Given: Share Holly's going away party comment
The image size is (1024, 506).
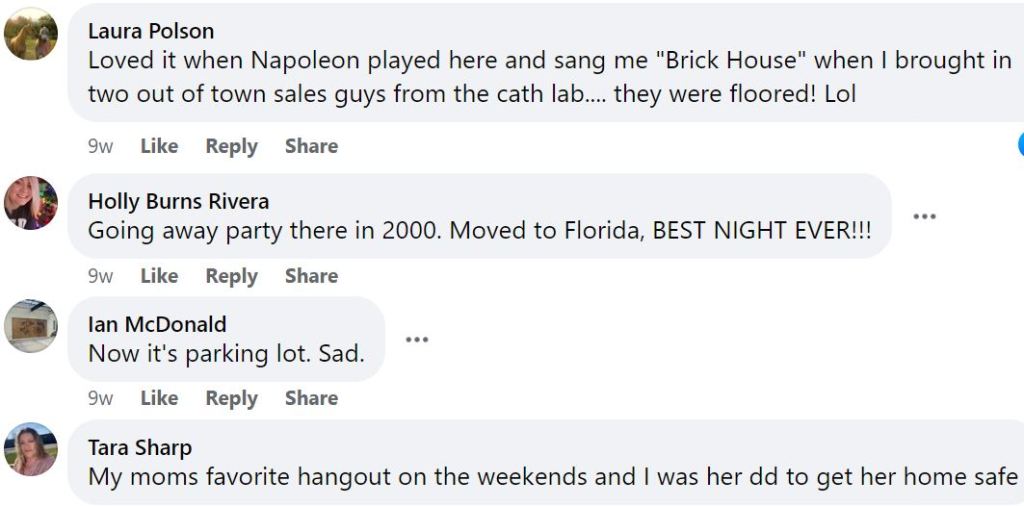Looking at the screenshot, I should 311,276.
